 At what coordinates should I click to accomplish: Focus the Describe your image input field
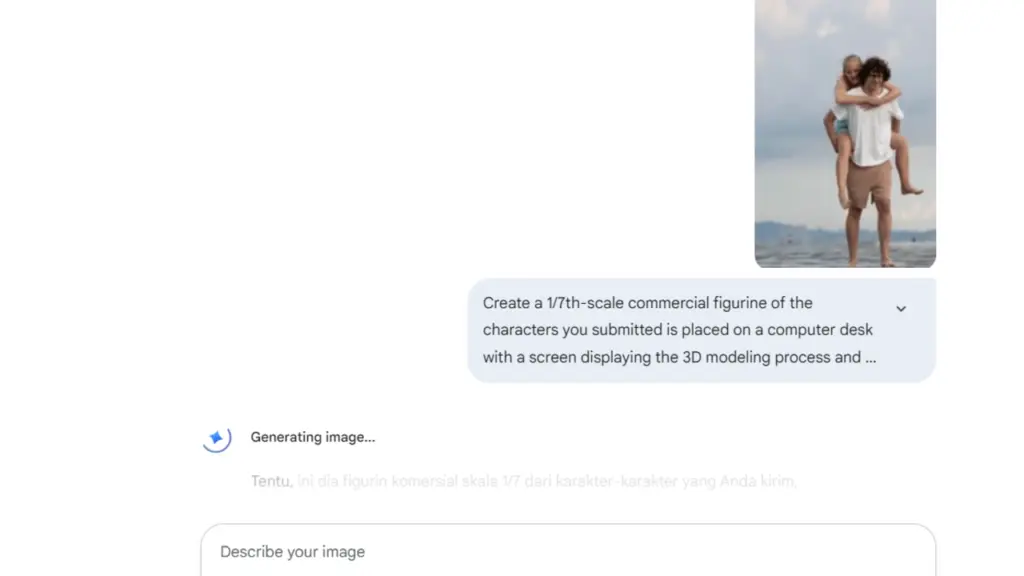(x=568, y=551)
